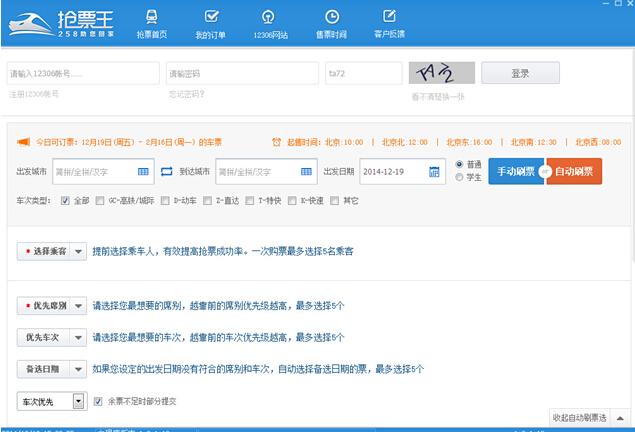Viewport: 635px width, 432px height.
Task: Click swap icon between departure and arrival cities
Action: 166,172
